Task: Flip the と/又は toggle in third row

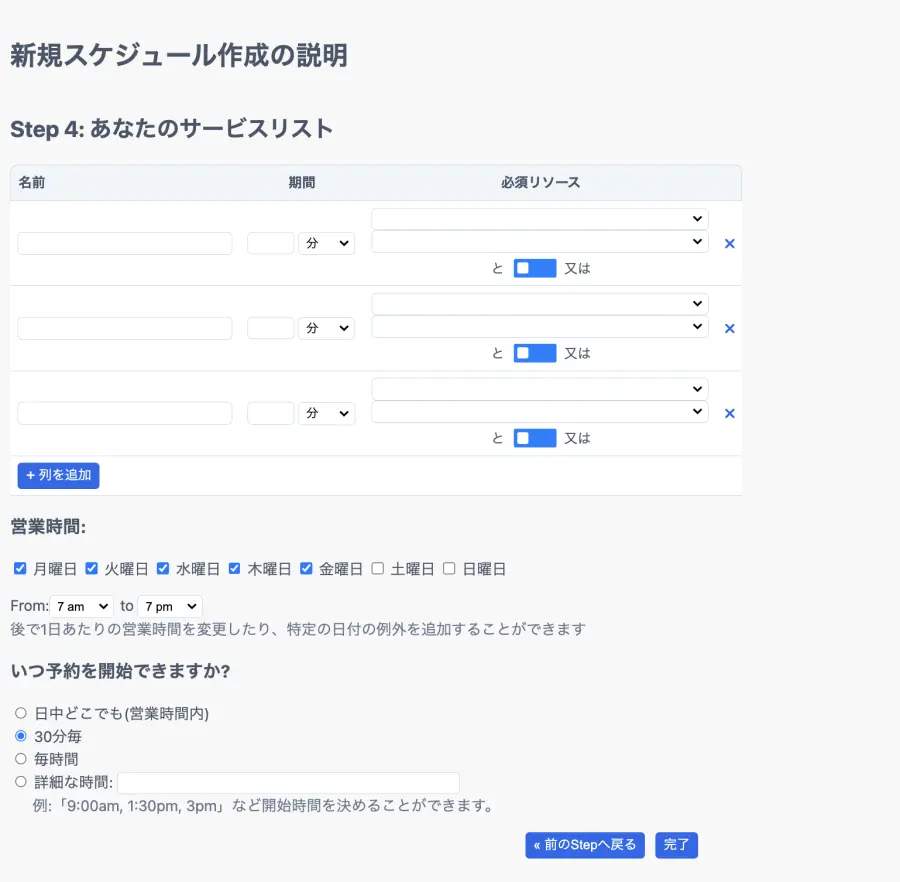Action: (x=534, y=438)
